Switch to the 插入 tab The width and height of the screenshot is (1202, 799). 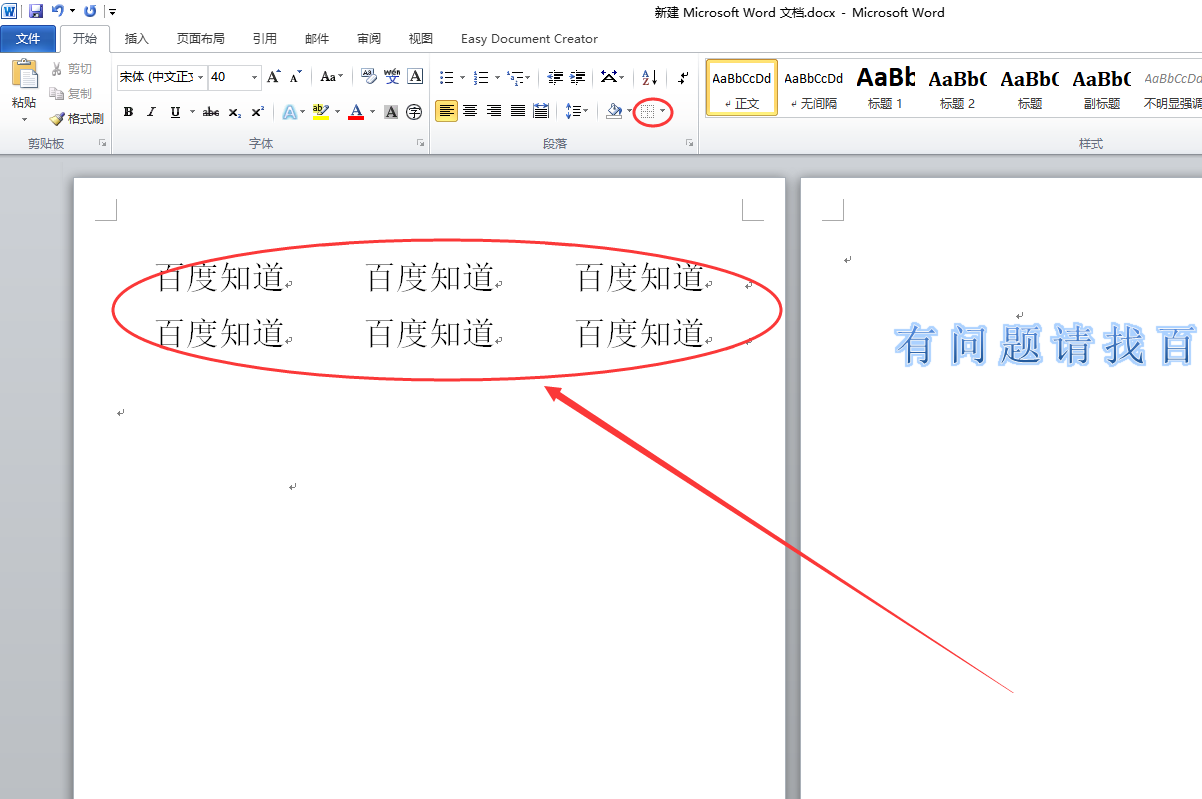(x=136, y=39)
